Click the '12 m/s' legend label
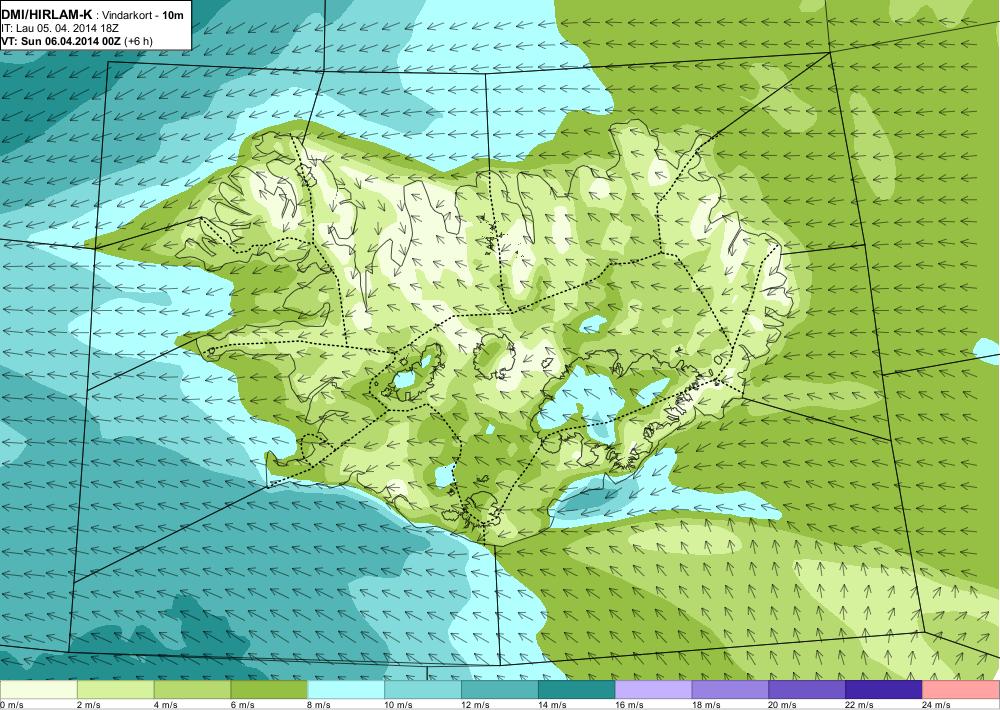This screenshot has height=710, width=1000. coord(476,705)
